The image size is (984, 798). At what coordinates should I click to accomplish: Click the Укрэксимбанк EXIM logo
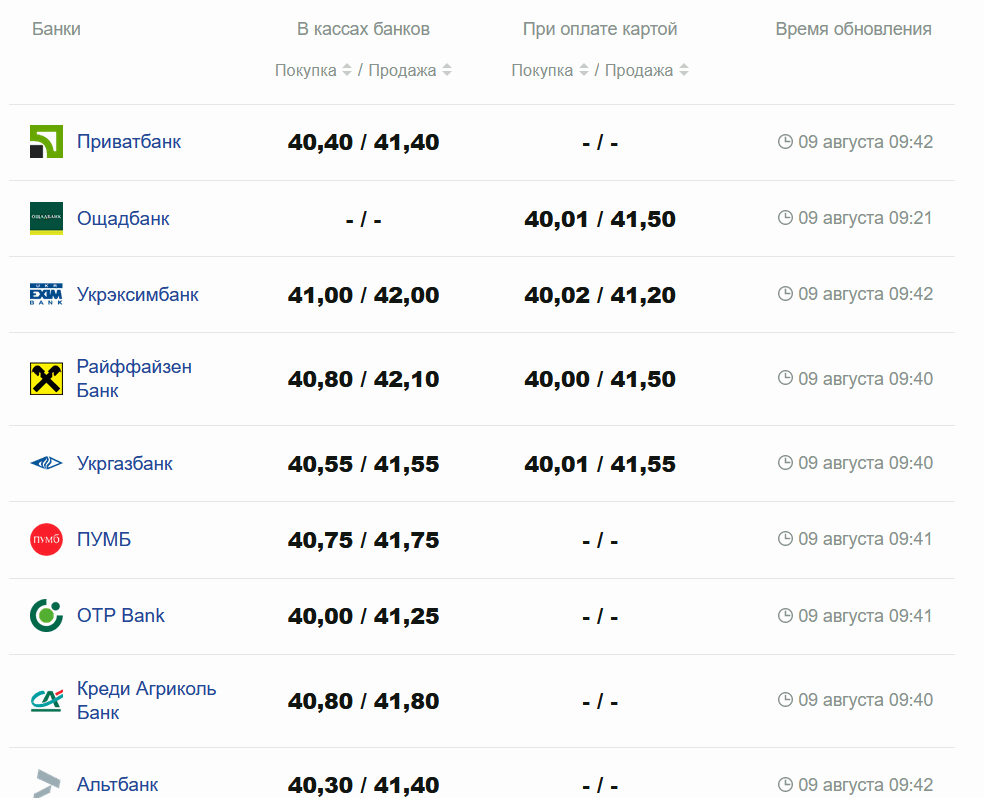pos(46,295)
